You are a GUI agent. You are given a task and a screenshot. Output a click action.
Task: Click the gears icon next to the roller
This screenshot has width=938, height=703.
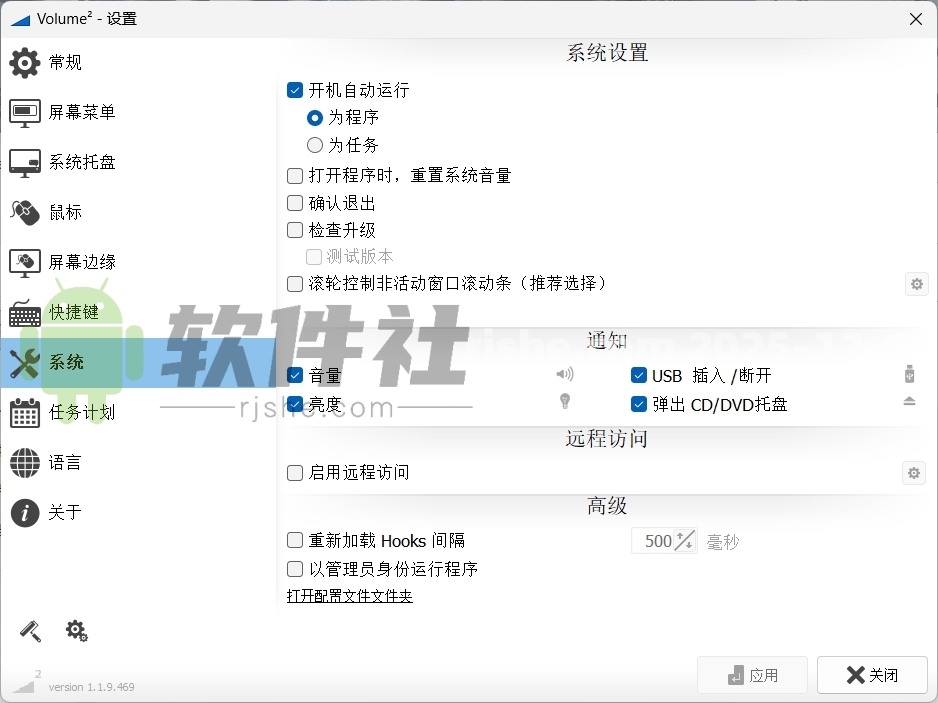77,631
